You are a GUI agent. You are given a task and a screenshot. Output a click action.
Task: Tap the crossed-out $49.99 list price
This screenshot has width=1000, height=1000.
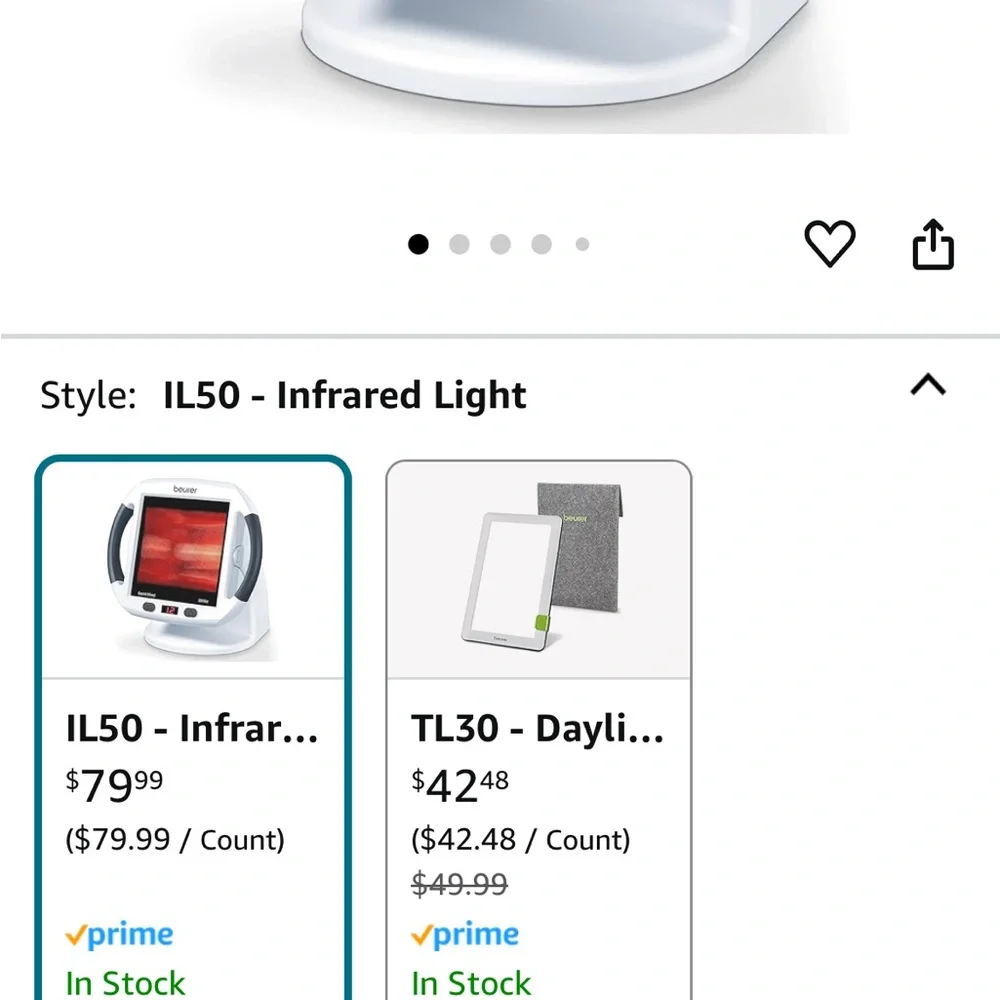point(459,884)
